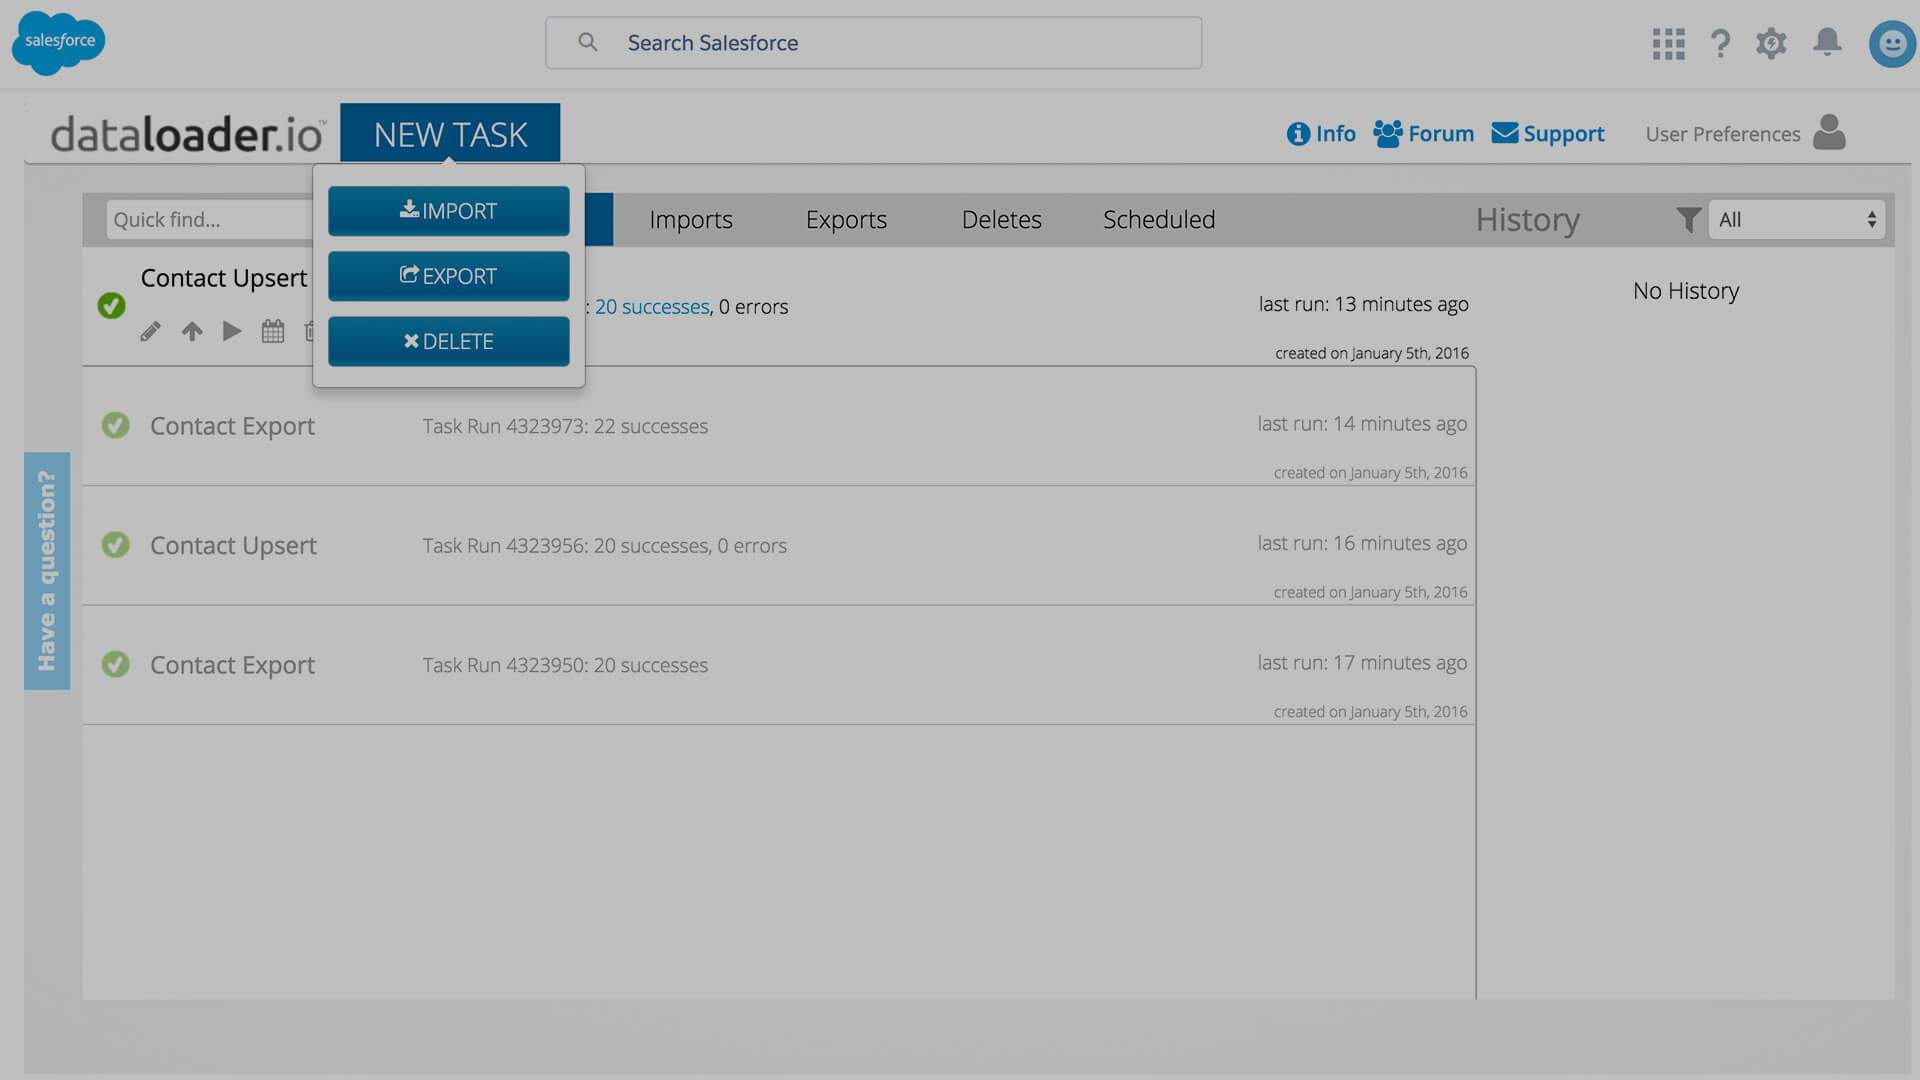Click the check icon beside Task Run 4323956
The height and width of the screenshot is (1080, 1920).
pos(116,545)
